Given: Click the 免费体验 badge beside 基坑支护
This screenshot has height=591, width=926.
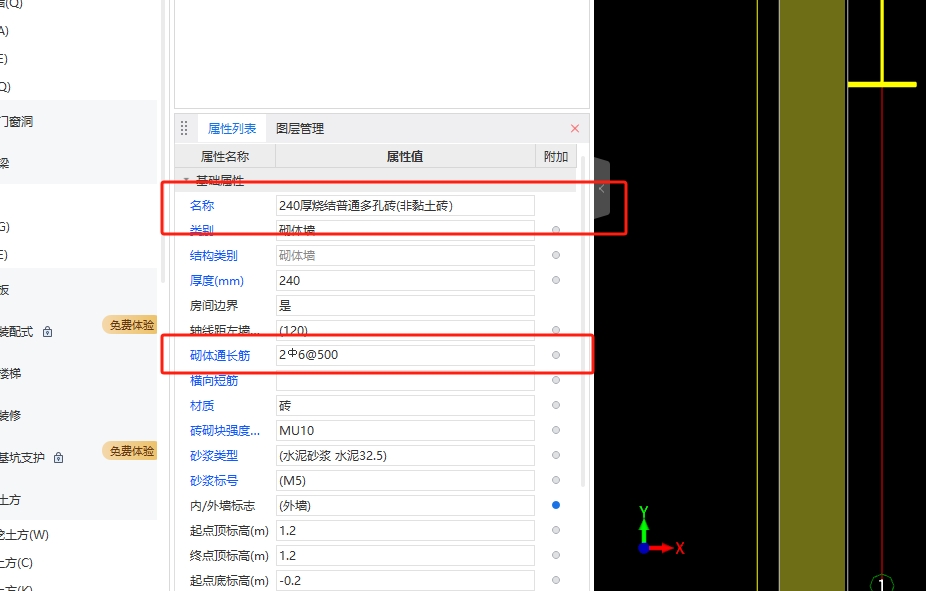Looking at the screenshot, I should click(x=131, y=451).
